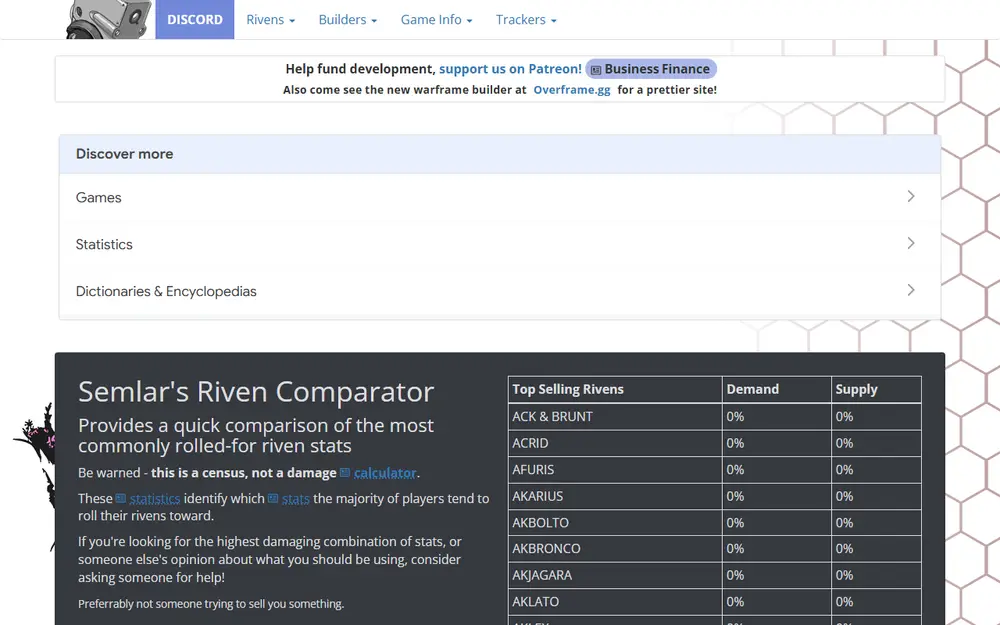Open the Rivens dropdown menu
The width and height of the screenshot is (1000, 625).
click(x=270, y=20)
